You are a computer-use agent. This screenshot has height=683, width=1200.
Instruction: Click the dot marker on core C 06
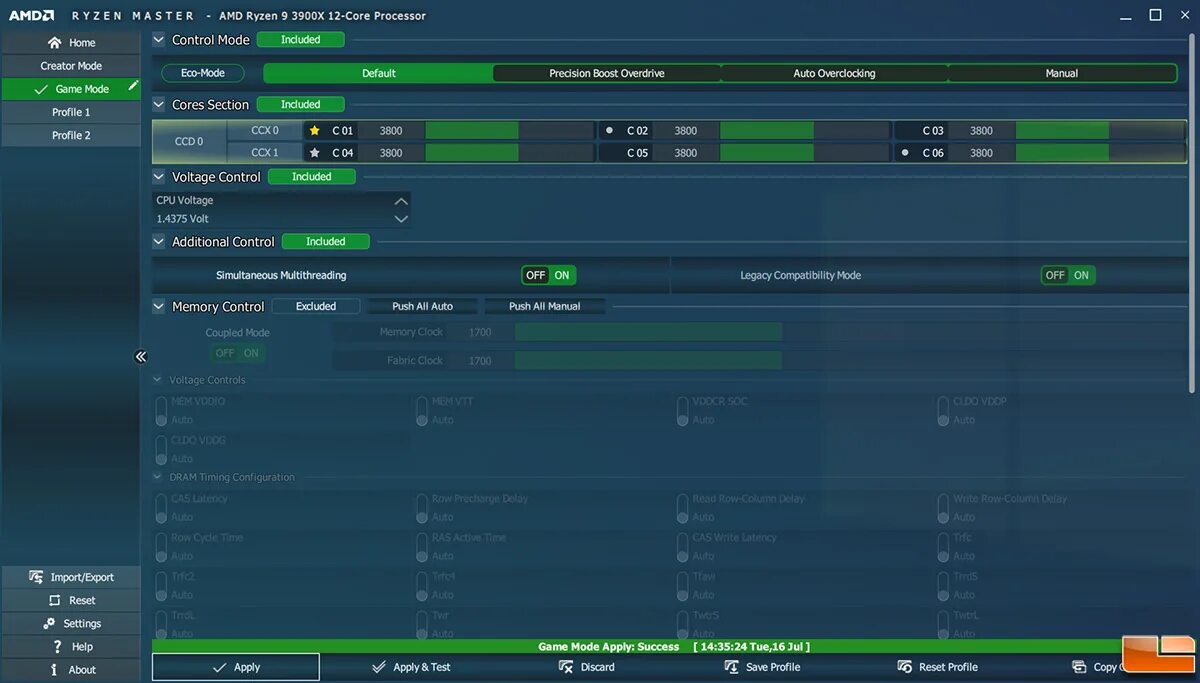click(x=905, y=153)
